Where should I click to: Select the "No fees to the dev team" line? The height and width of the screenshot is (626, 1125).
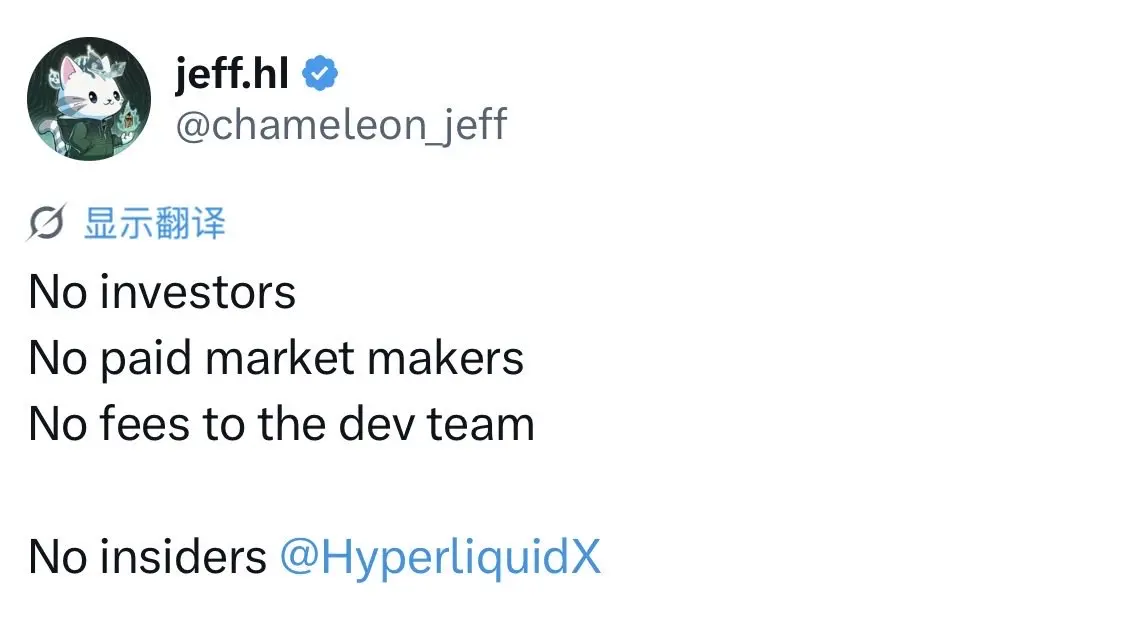click(282, 424)
